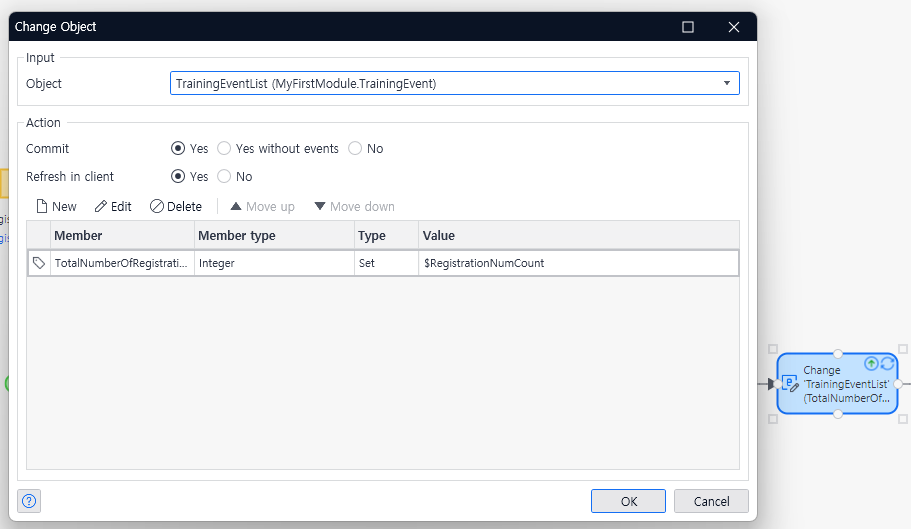Click the Cancel button
This screenshot has height=529, width=911.
click(711, 501)
